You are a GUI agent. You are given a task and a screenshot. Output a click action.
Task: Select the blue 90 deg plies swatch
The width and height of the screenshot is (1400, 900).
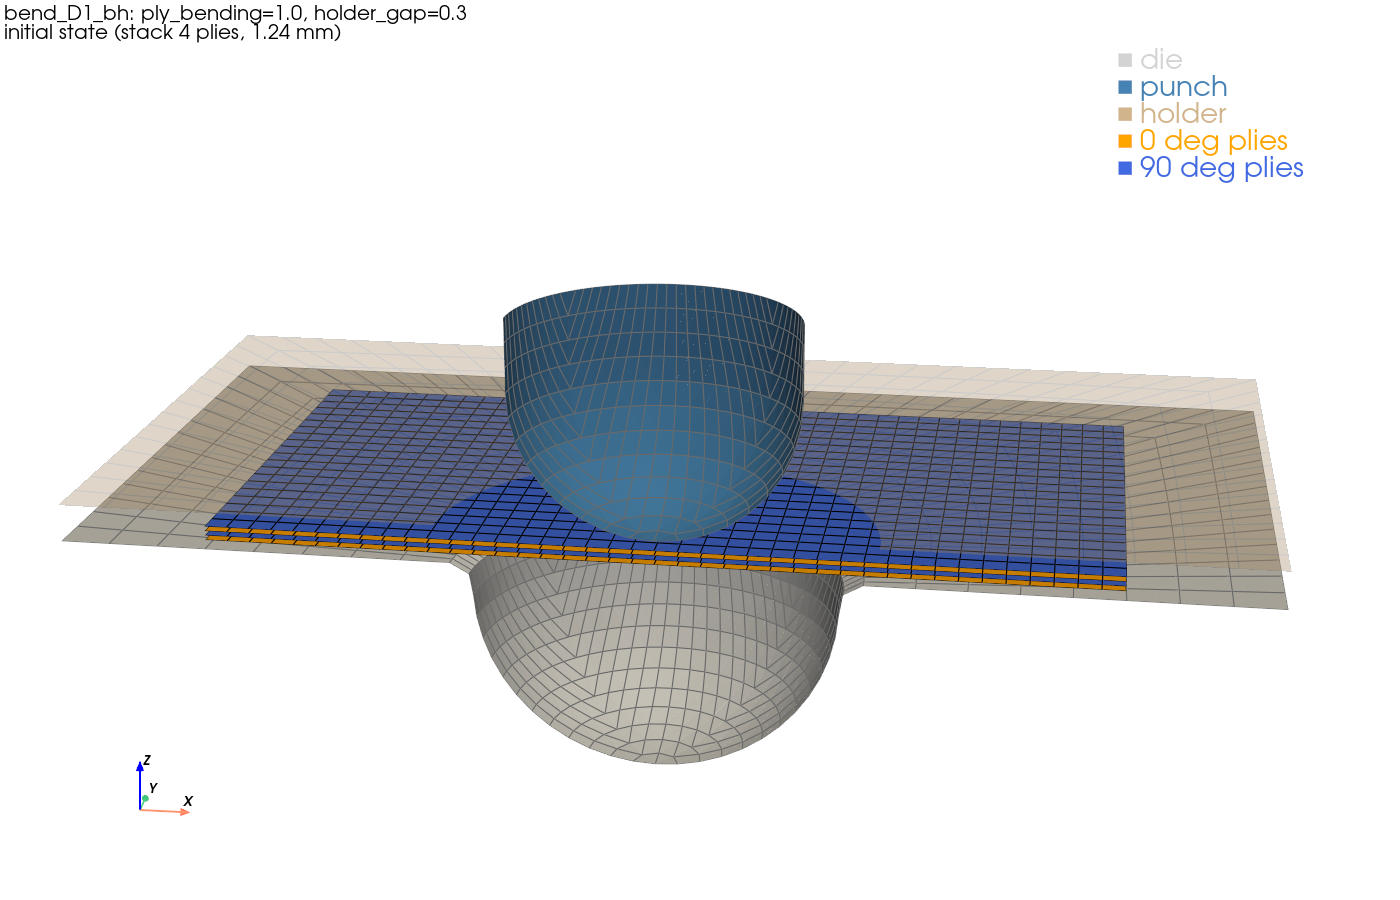[x=1125, y=168]
